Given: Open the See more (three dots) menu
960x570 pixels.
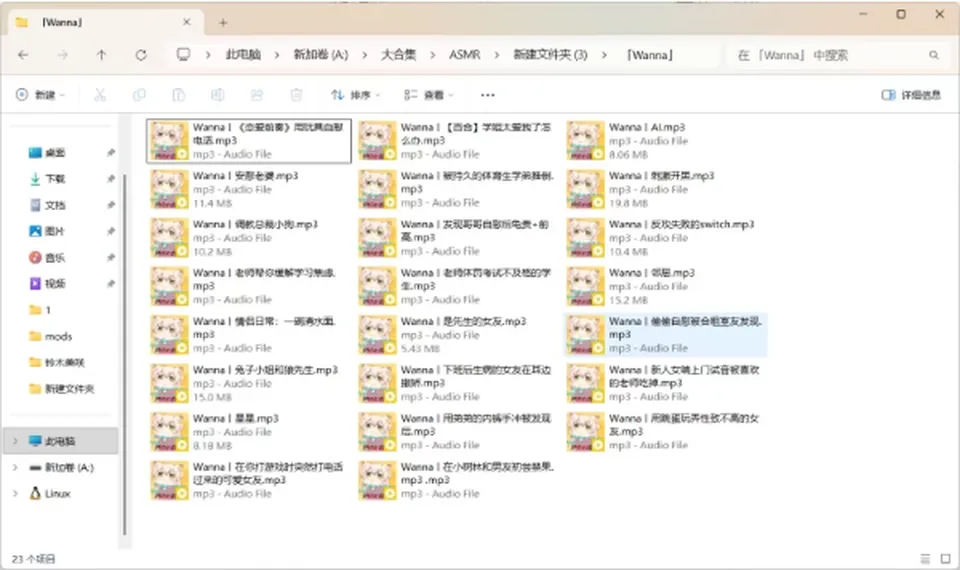Looking at the screenshot, I should click(x=487, y=95).
